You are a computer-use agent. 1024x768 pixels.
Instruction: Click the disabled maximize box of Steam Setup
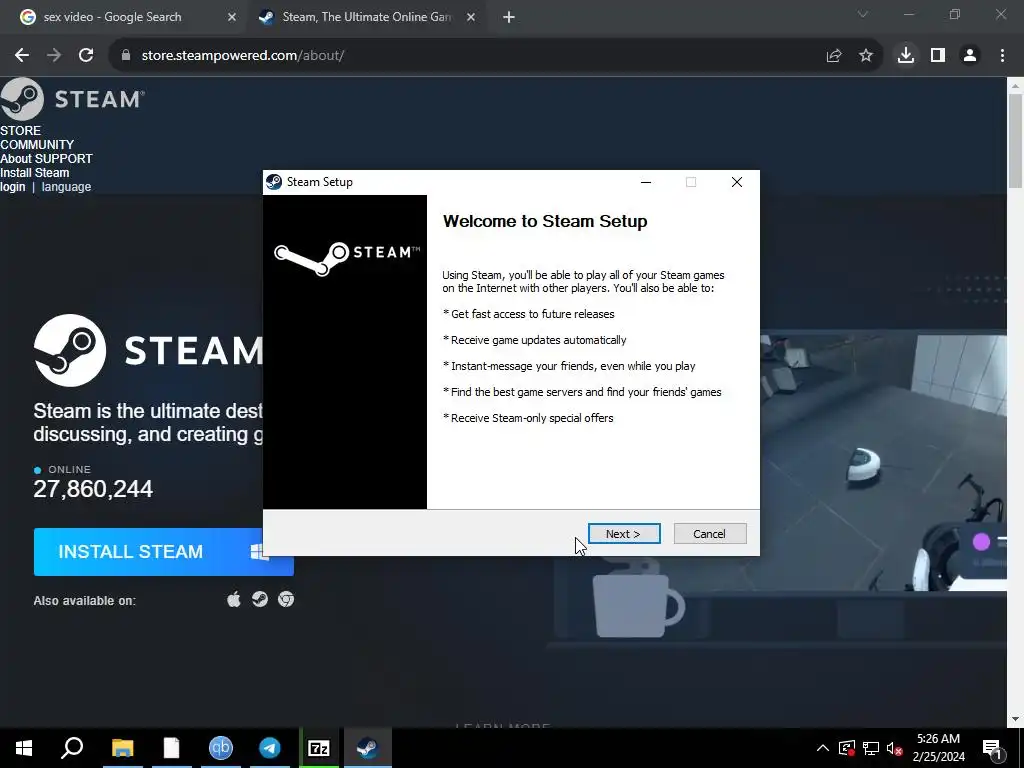691,182
